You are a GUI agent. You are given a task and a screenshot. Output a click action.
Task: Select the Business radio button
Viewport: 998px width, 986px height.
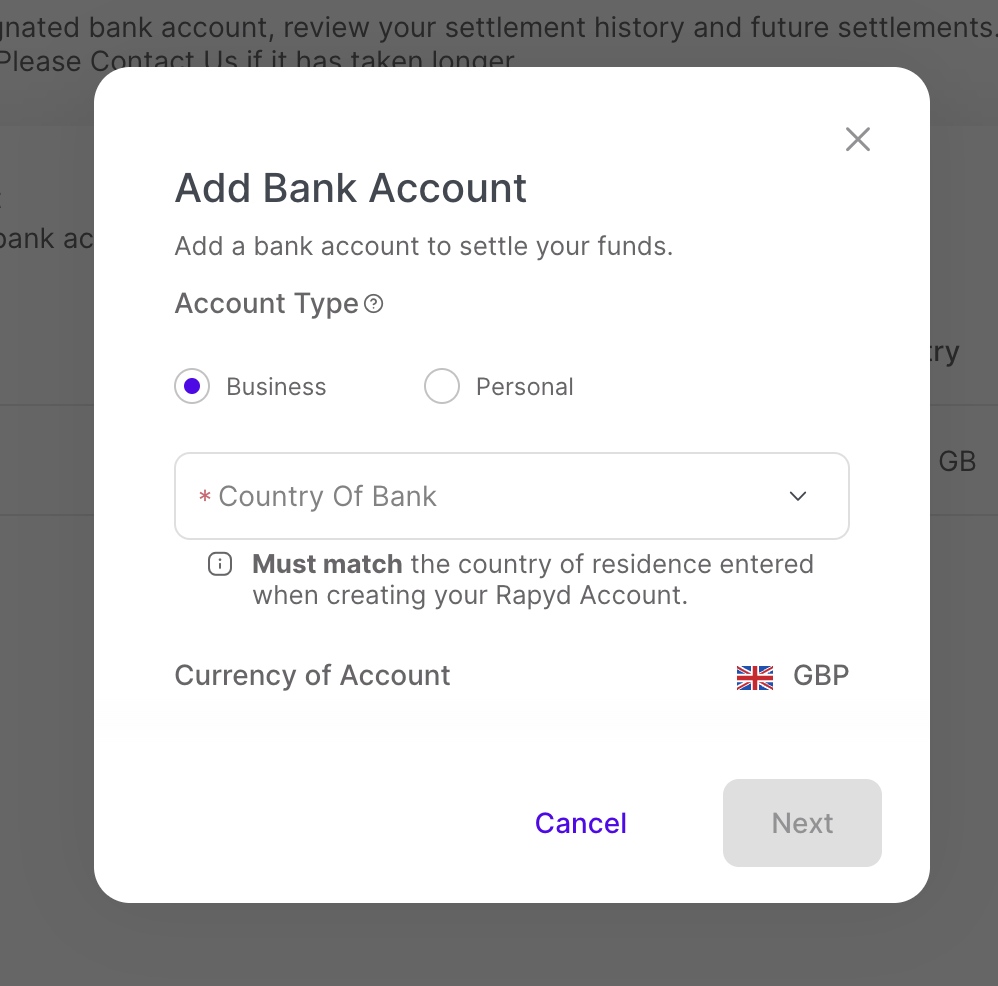point(192,386)
